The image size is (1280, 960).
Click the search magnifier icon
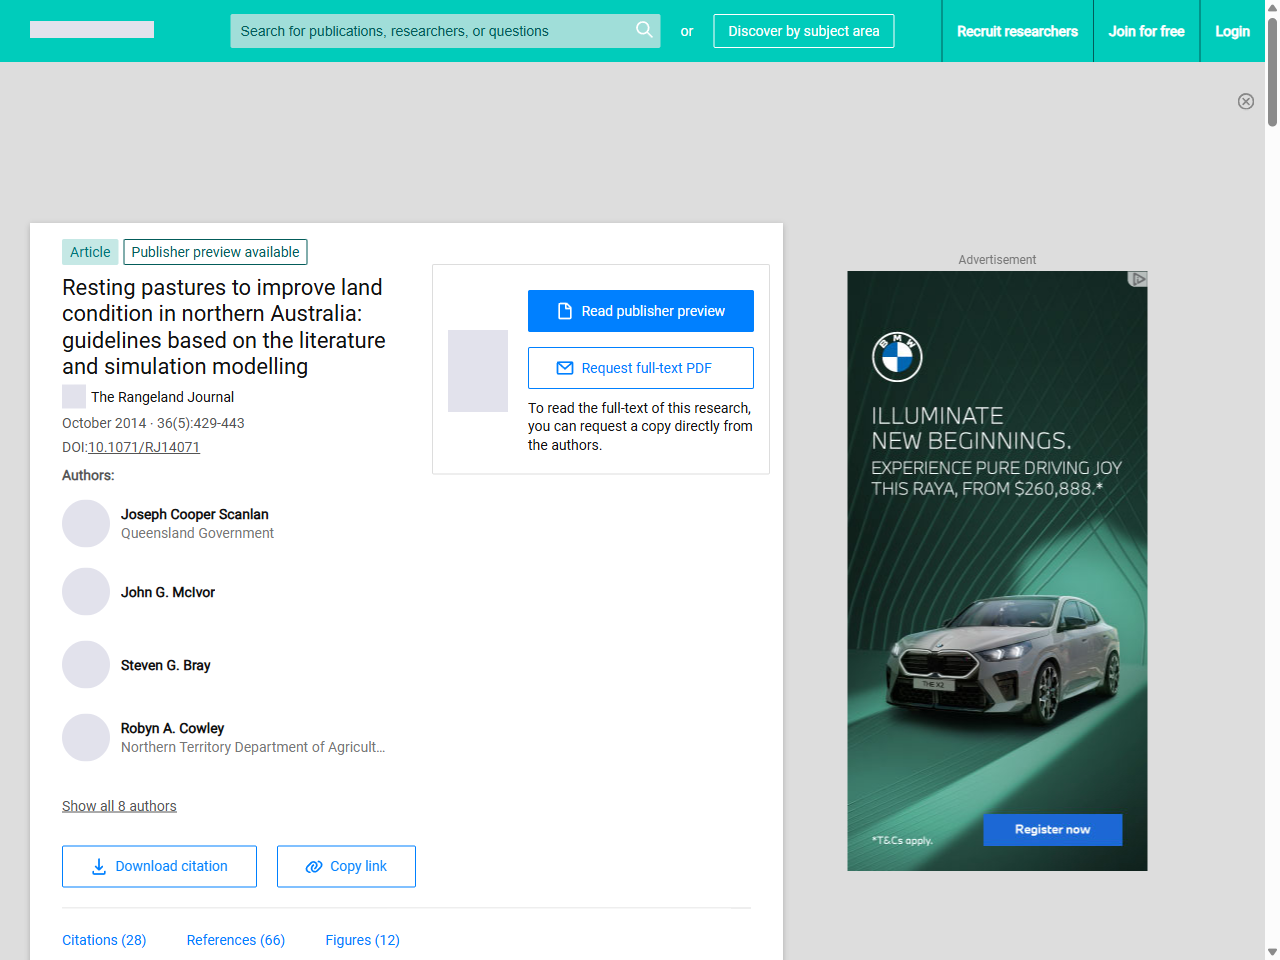pyautogui.click(x=644, y=31)
